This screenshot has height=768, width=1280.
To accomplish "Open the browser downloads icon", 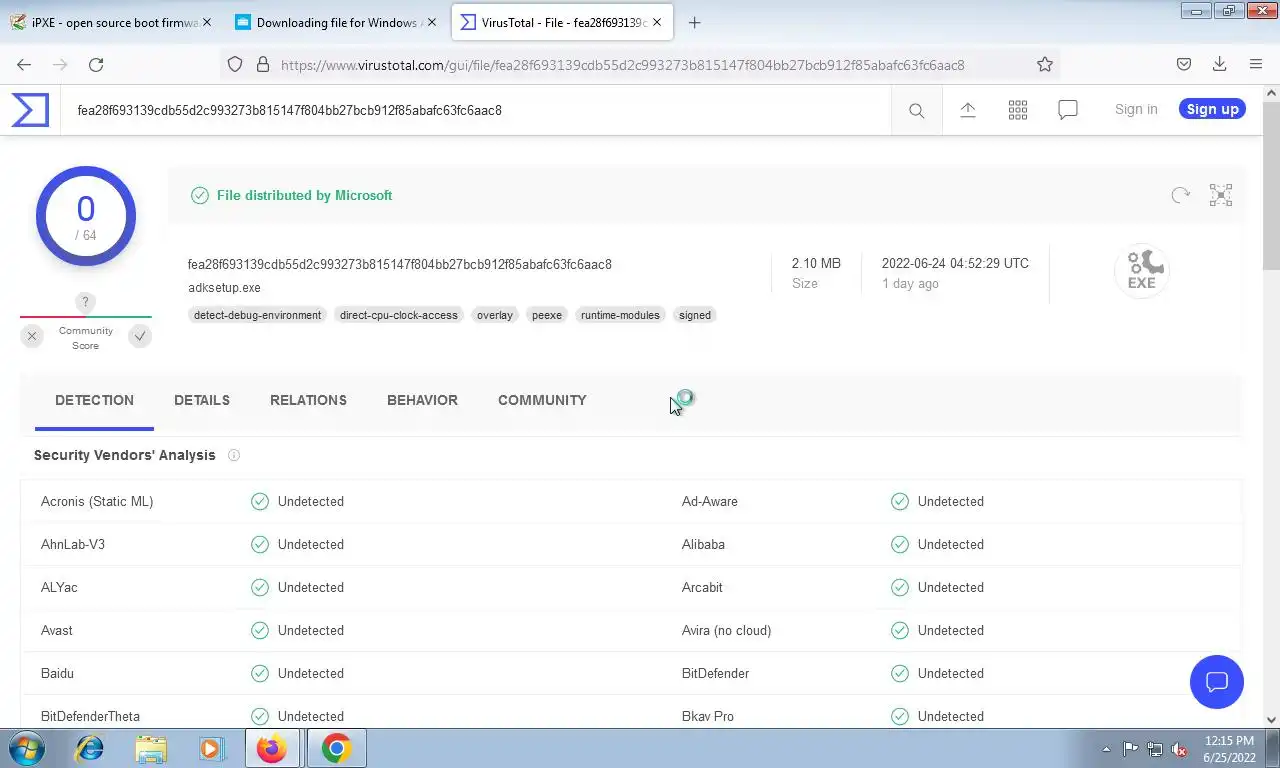I will [1220, 64].
